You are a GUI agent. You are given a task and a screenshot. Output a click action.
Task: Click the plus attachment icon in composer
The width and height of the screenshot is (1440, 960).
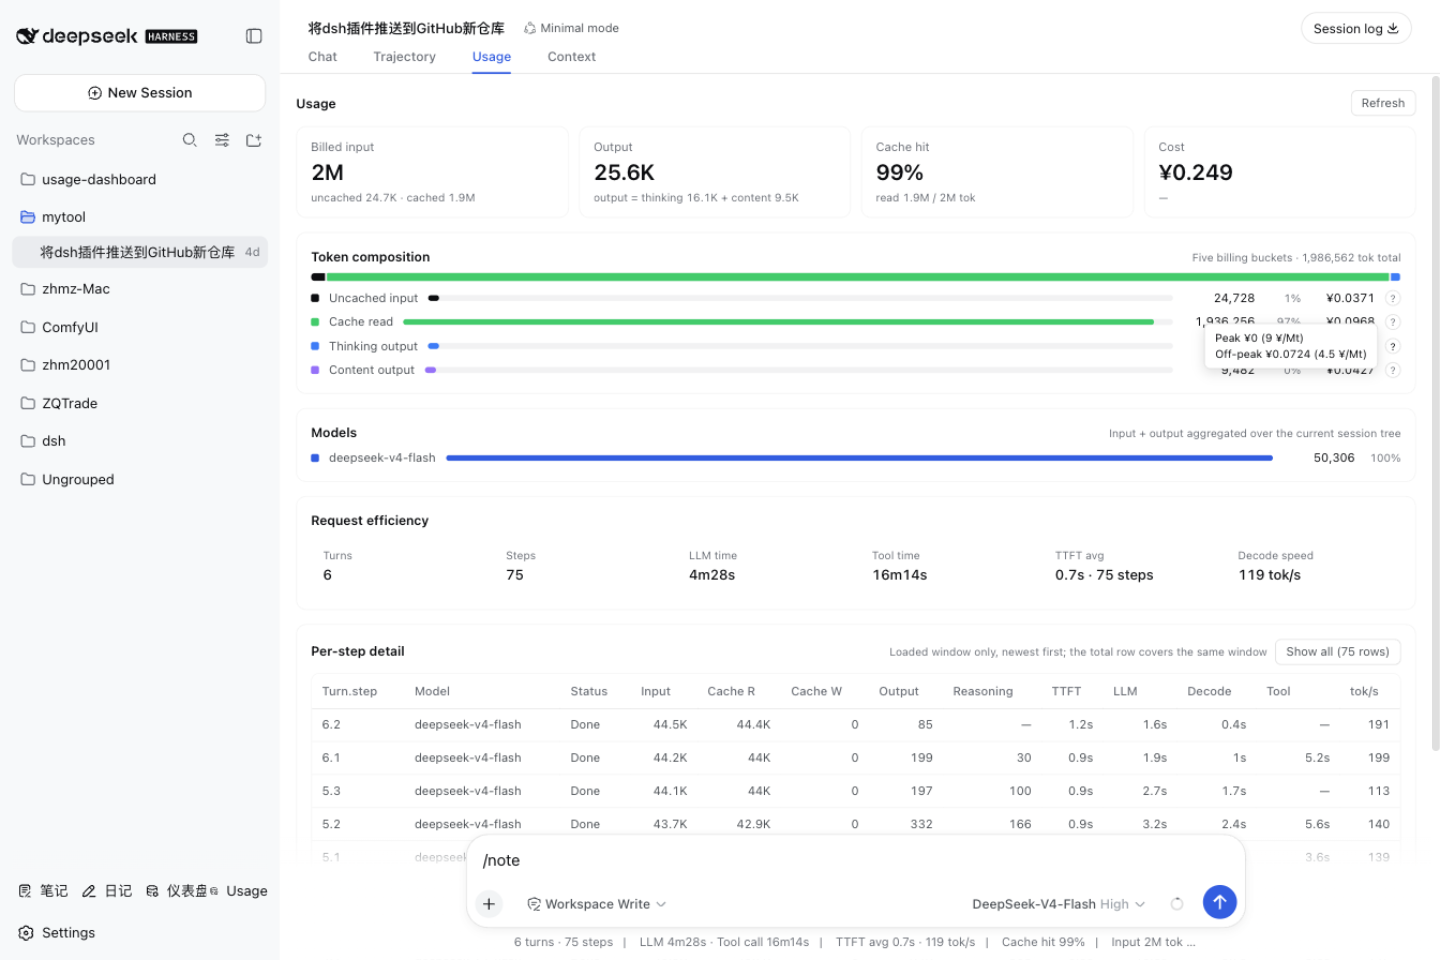(489, 904)
